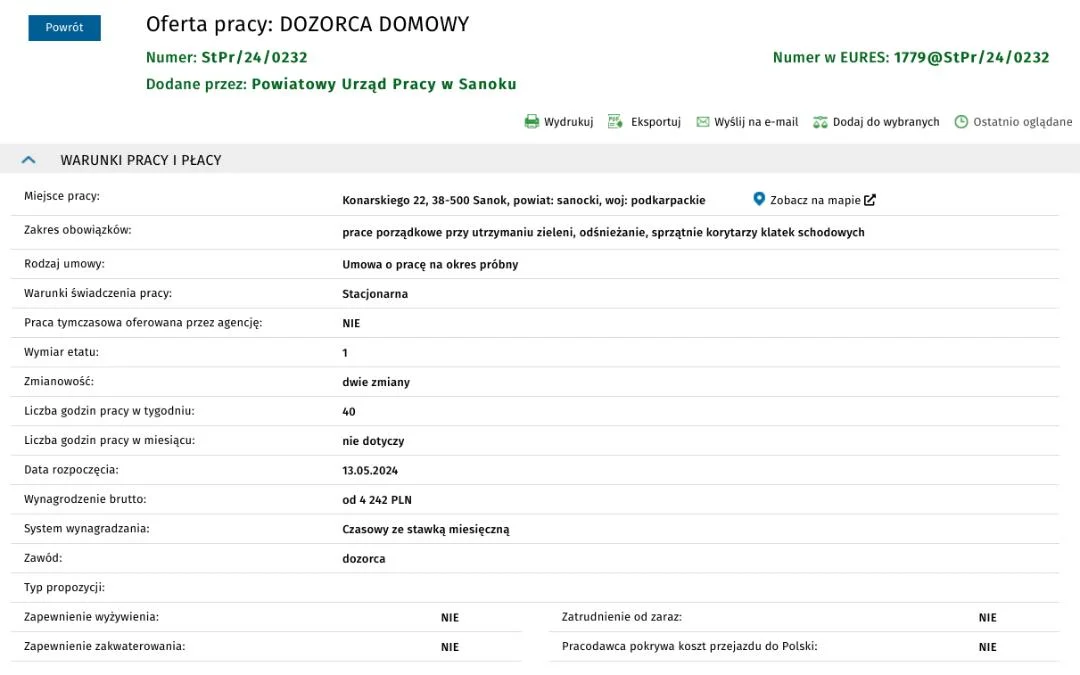Open Wyślij na e-mail
Screen dimensions: 1080x675
tap(756, 122)
